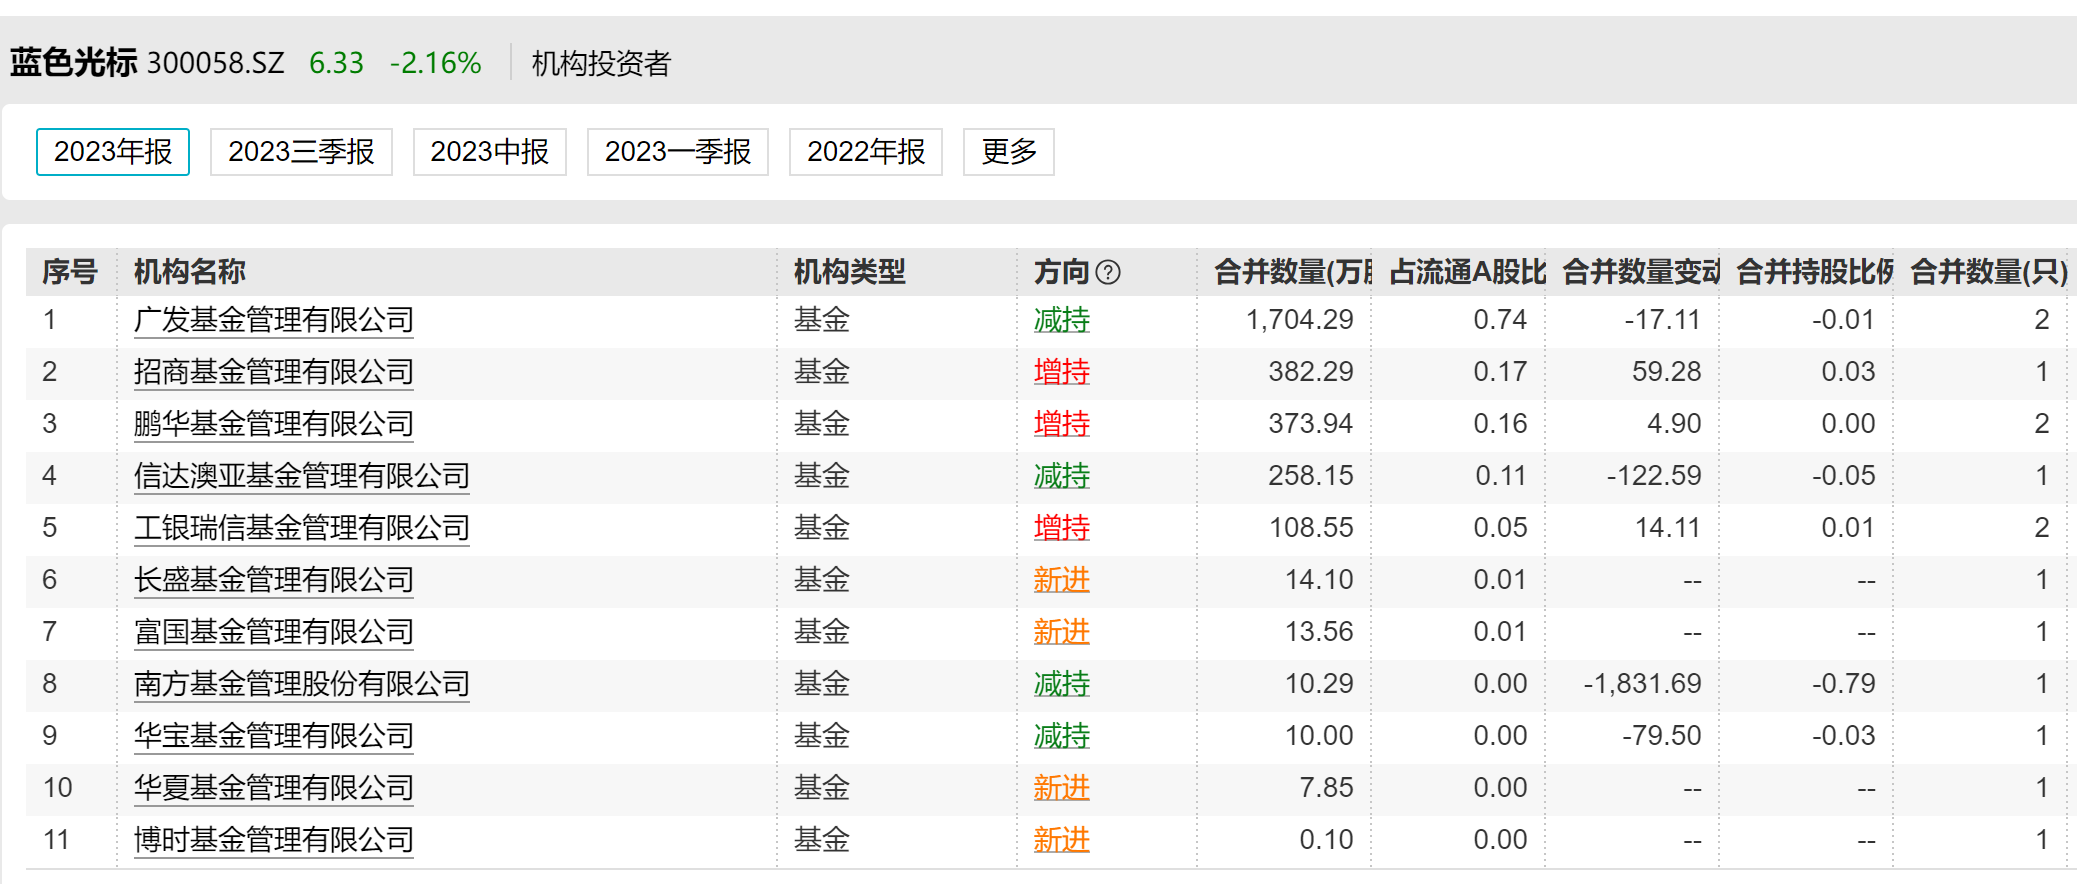Open 长盛基金管理有限公司 link
2077x884 pixels.
point(274,580)
